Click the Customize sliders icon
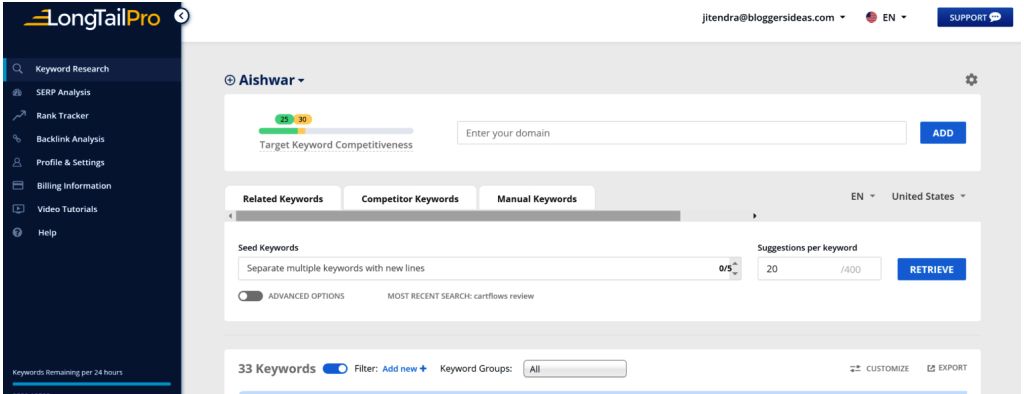 click(x=856, y=369)
